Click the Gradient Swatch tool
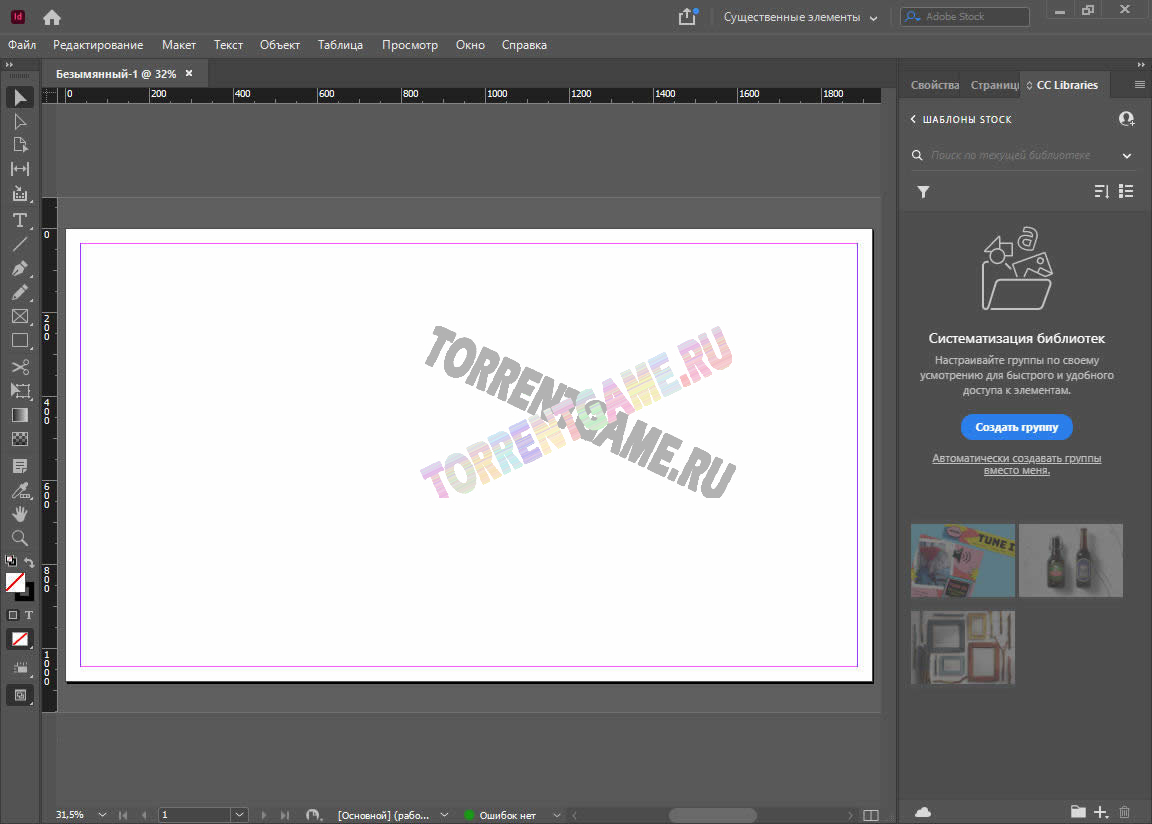1152x824 pixels. point(19,415)
